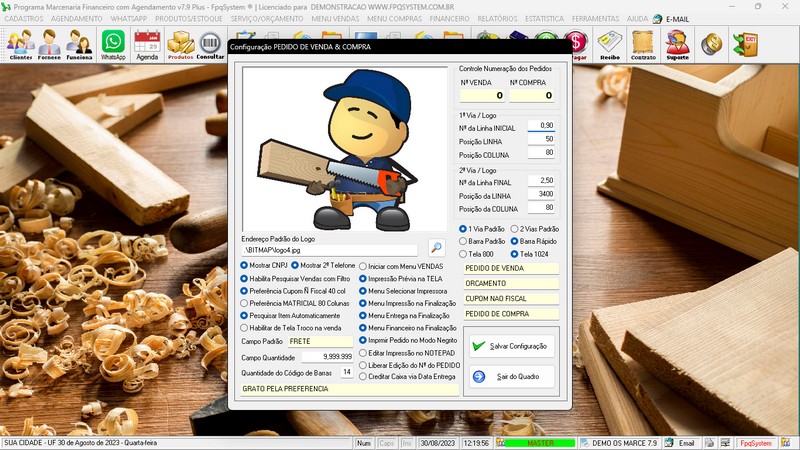The height and width of the screenshot is (450, 800).
Task: Enable Editar Impressão no NOTEPAD
Action: [x=407, y=353]
